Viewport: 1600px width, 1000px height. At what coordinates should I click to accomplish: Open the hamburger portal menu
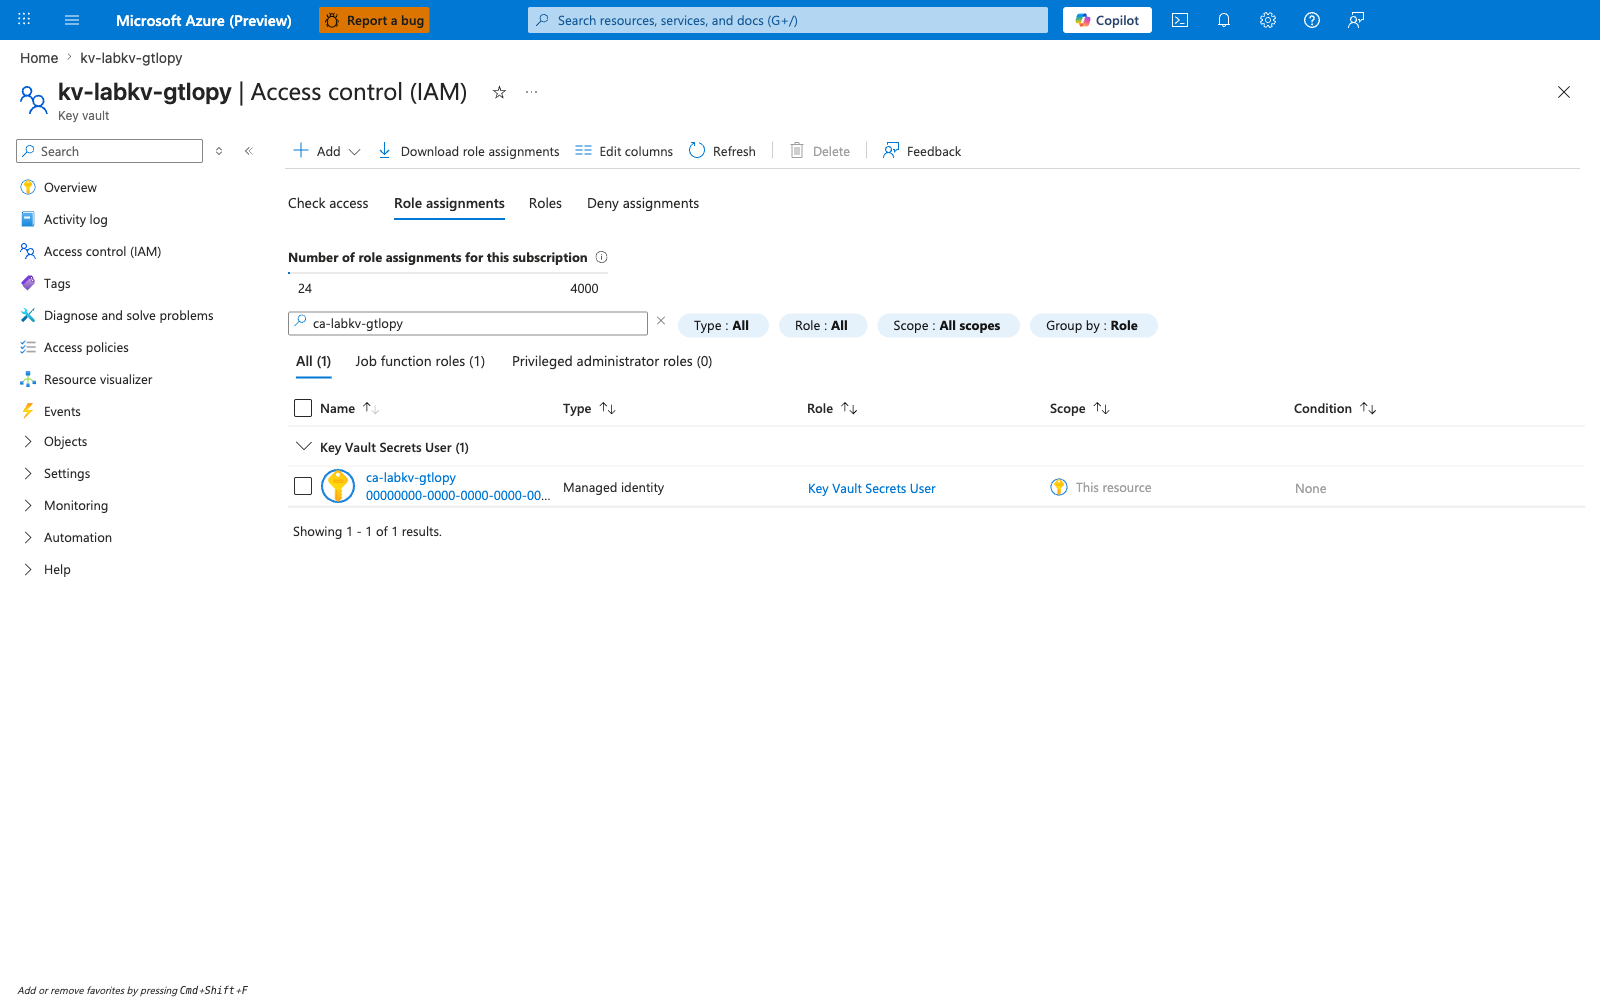tap(72, 20)
